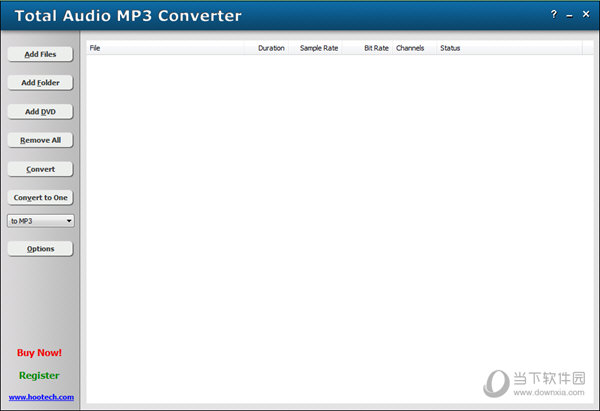The height and width of the screenshot is (411, 600).
Task: Open help with the question mark icon
Action: coord(553,15)
